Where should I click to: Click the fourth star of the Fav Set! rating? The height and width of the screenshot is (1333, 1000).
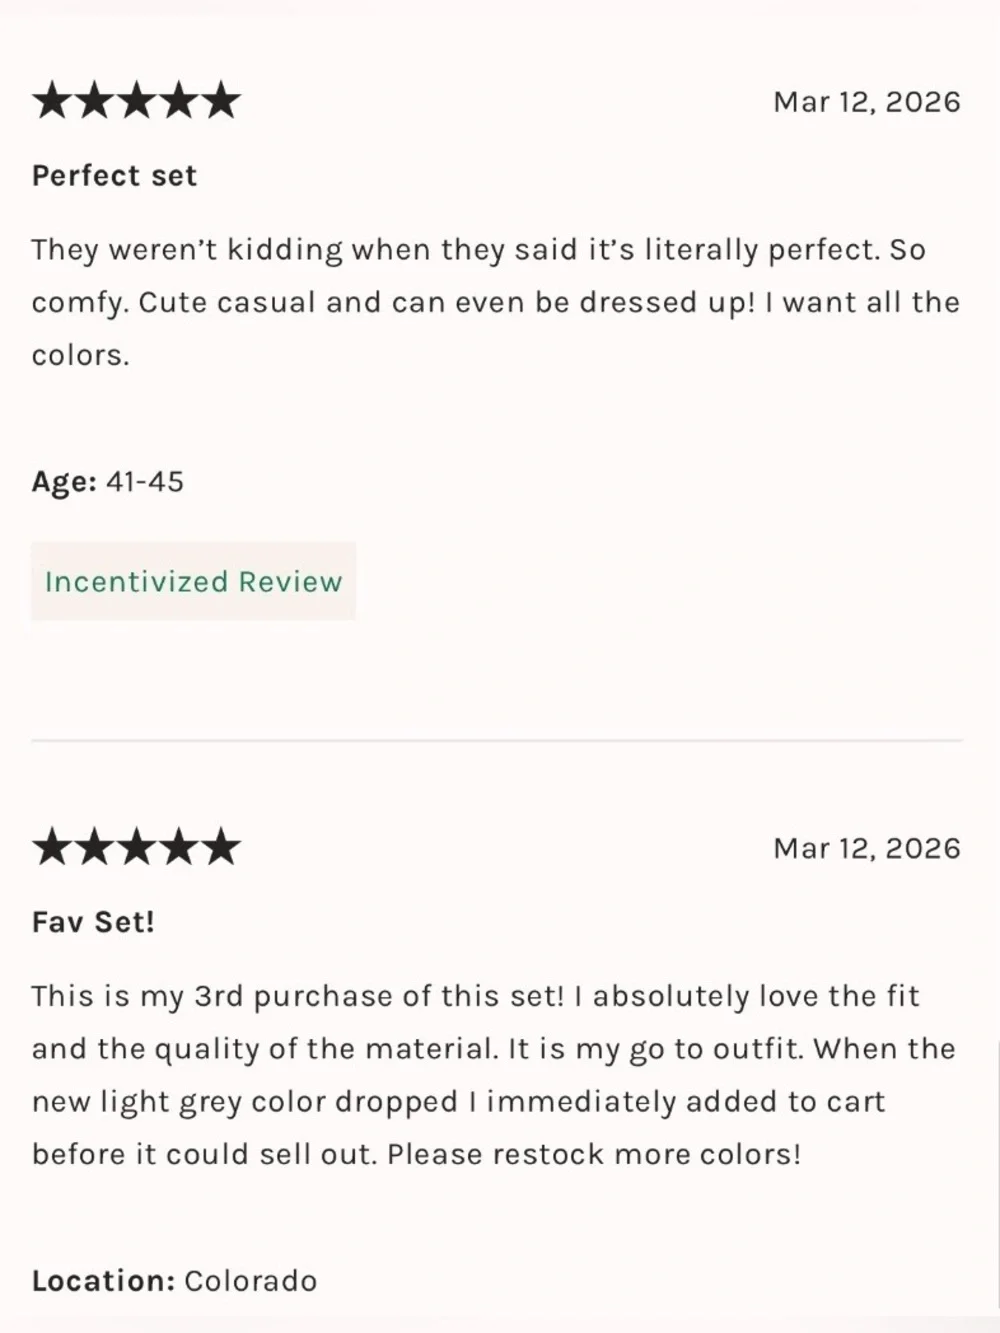(x=179, y=847)
